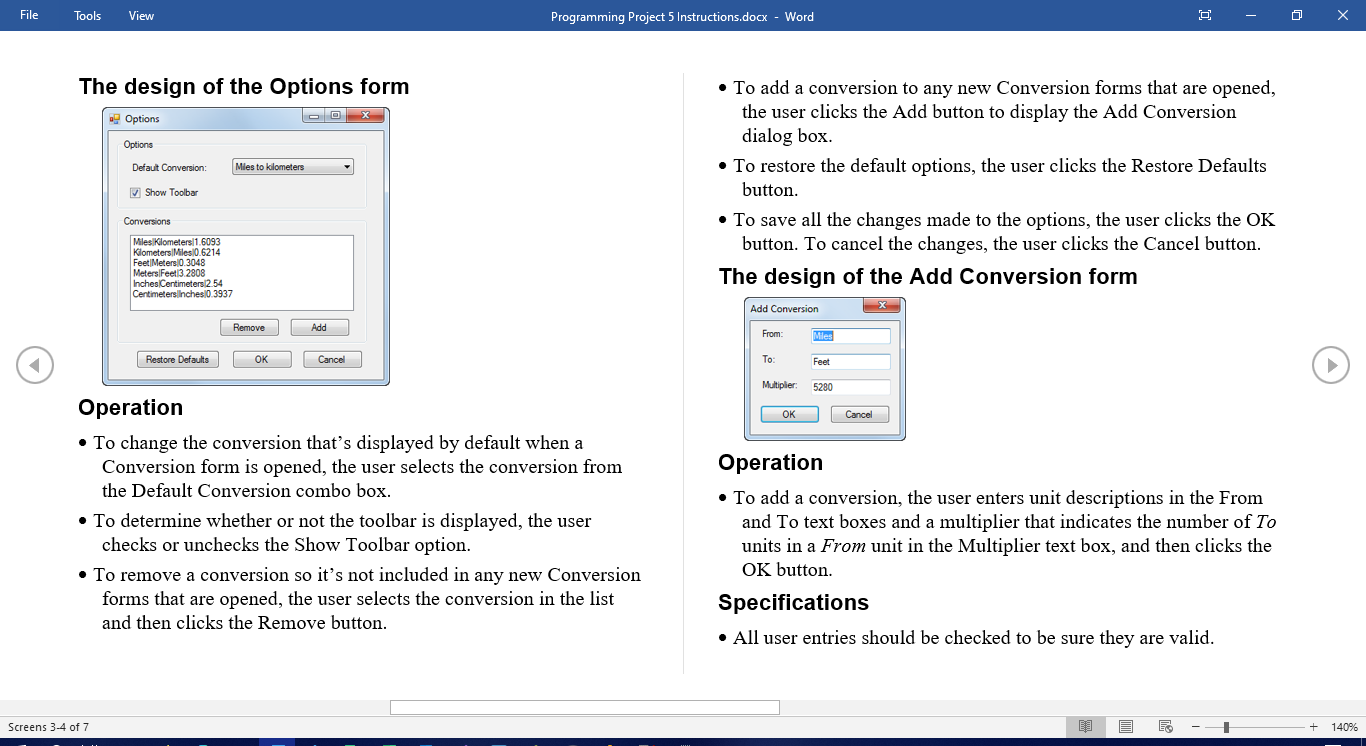
Task: Click the Auto-hide reading toolbar icon
Action: pos(1204,15)
